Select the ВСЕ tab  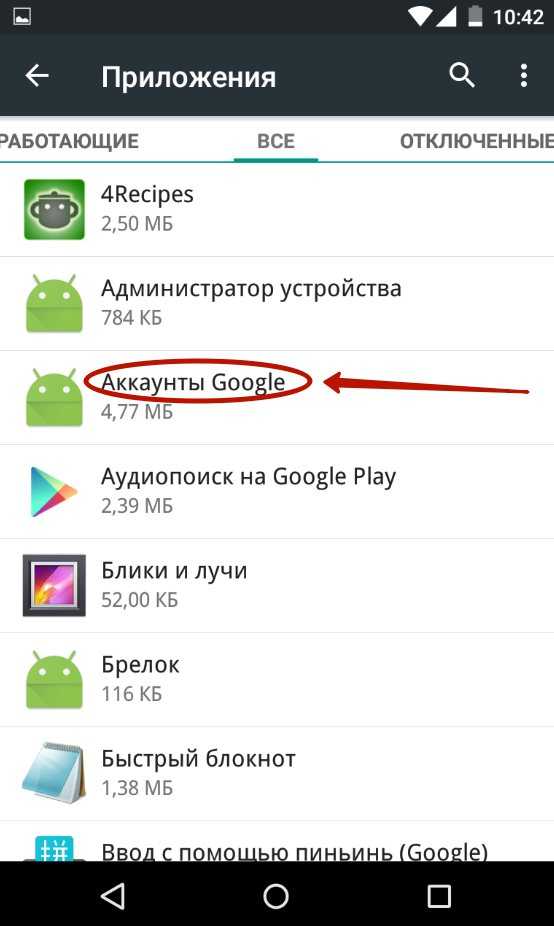point(276,141)
